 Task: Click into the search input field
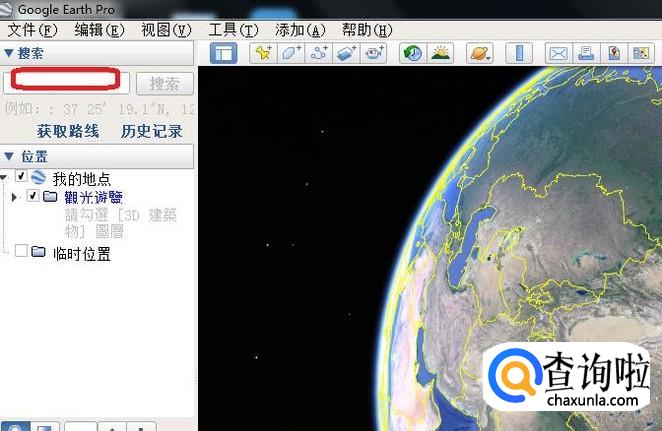(x=66, y=82)
